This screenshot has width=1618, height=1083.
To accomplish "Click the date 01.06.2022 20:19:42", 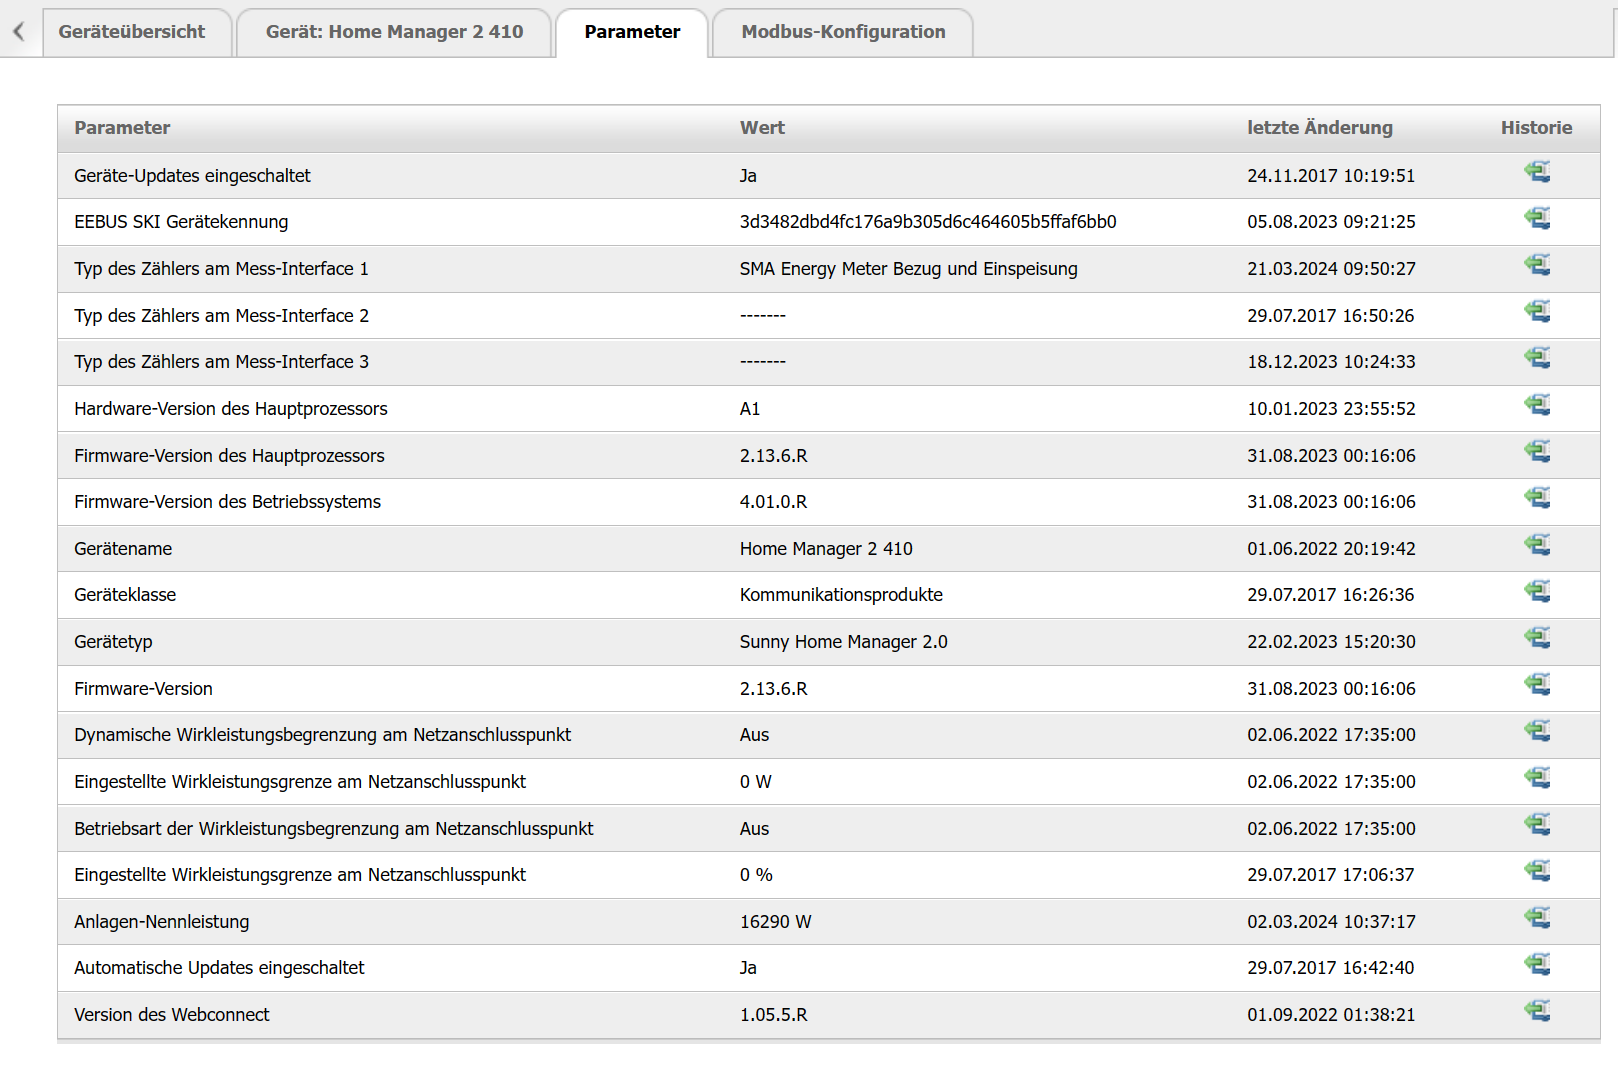I will [x=1331, y=549].
